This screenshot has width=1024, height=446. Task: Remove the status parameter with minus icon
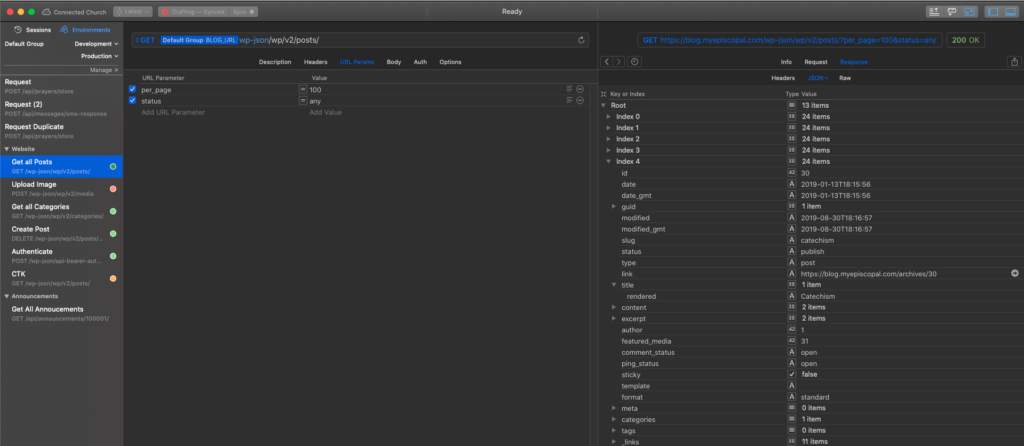(580, 100)
